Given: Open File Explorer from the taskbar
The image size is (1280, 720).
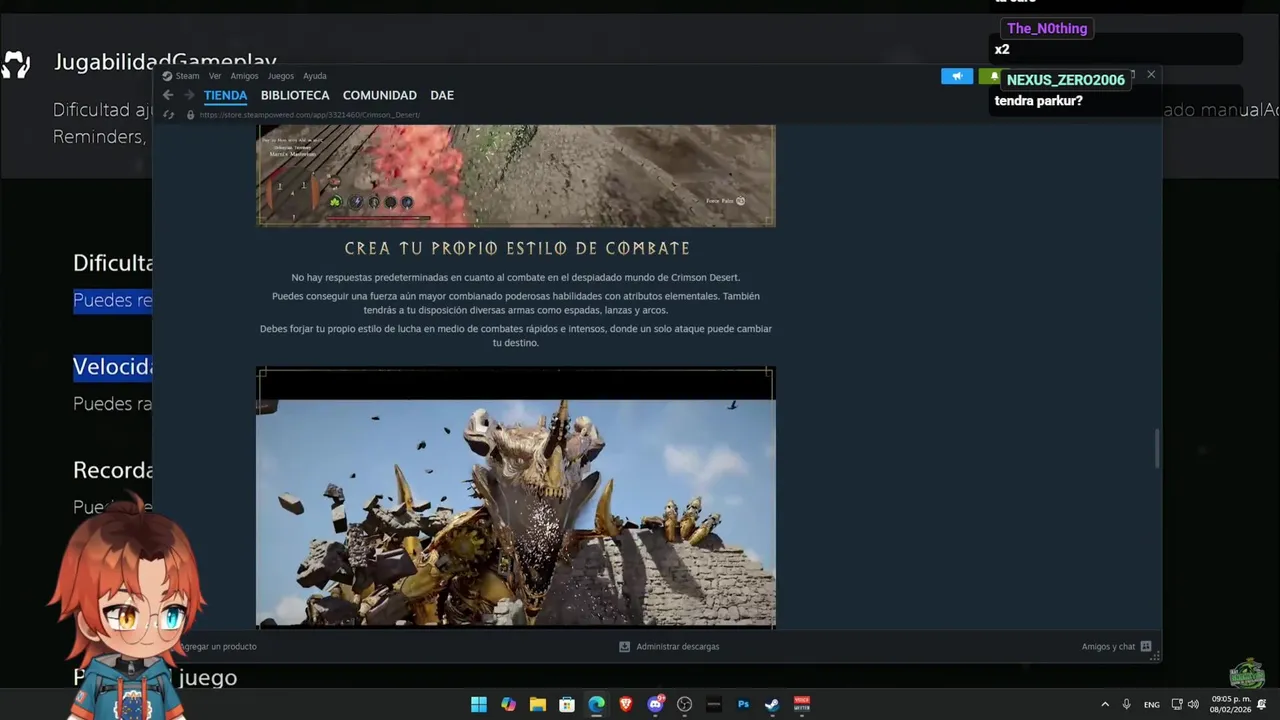Looking at the screenshot, I should 537,704.
